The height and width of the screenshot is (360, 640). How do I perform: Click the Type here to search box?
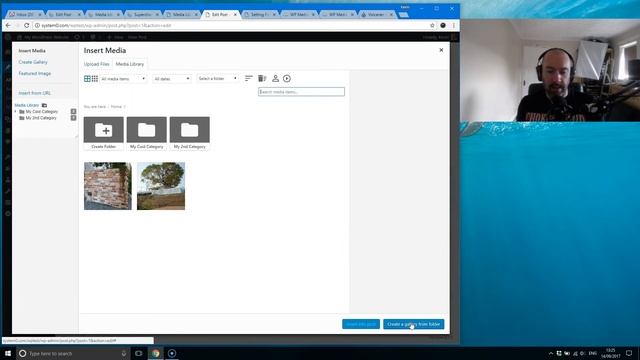(73, 353)
